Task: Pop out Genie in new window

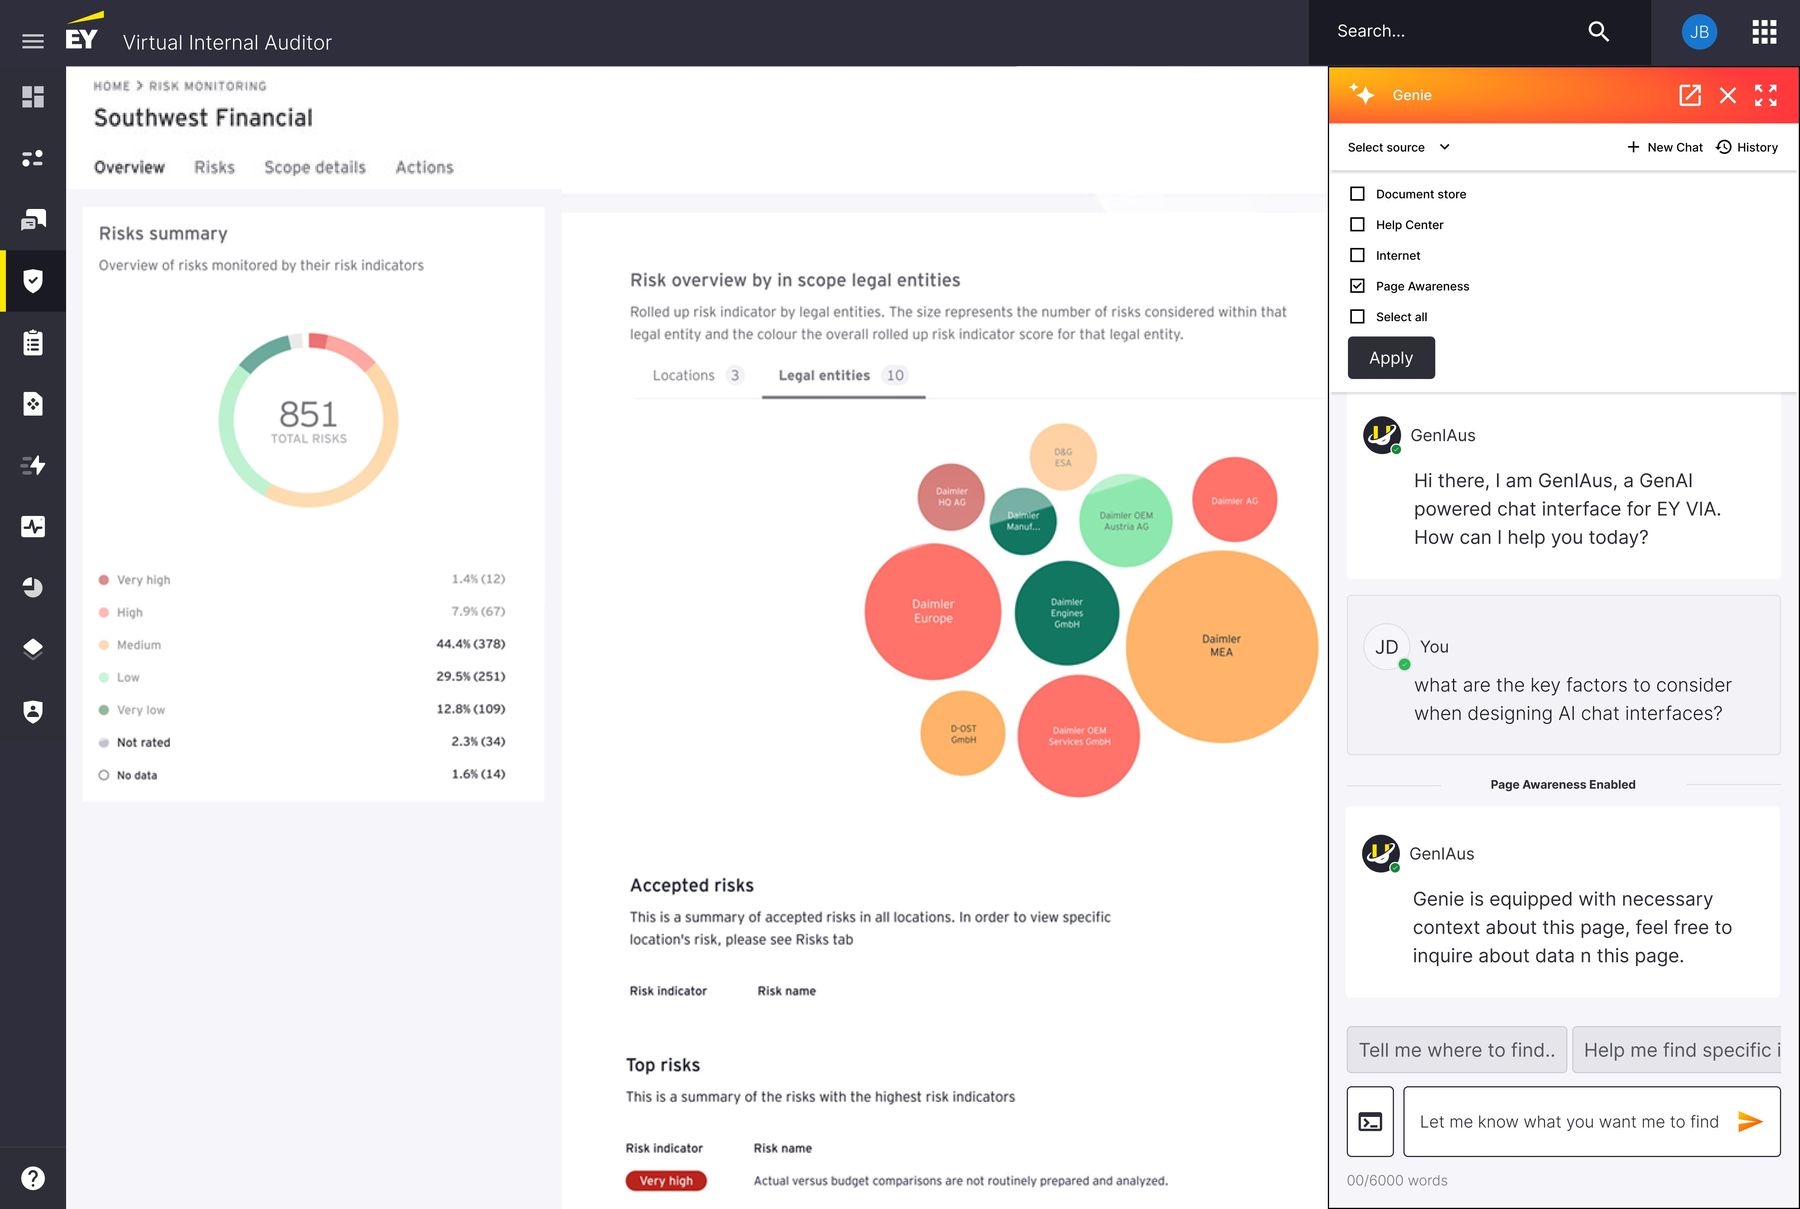Action: 1690,95
